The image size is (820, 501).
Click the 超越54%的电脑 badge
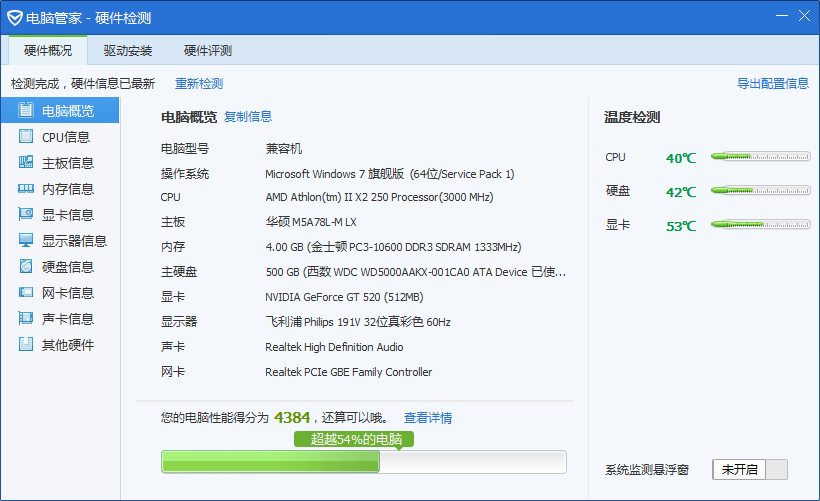[354, 439]
